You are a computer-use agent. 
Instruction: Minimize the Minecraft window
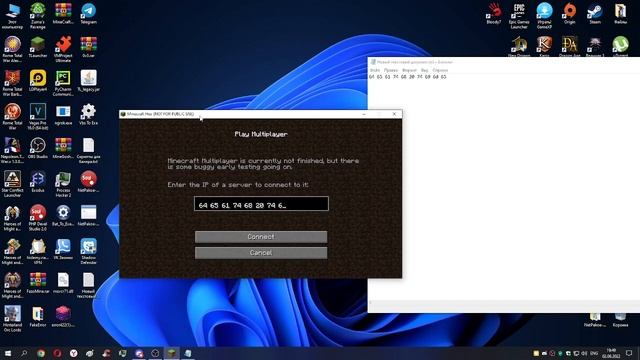(364, 114)
